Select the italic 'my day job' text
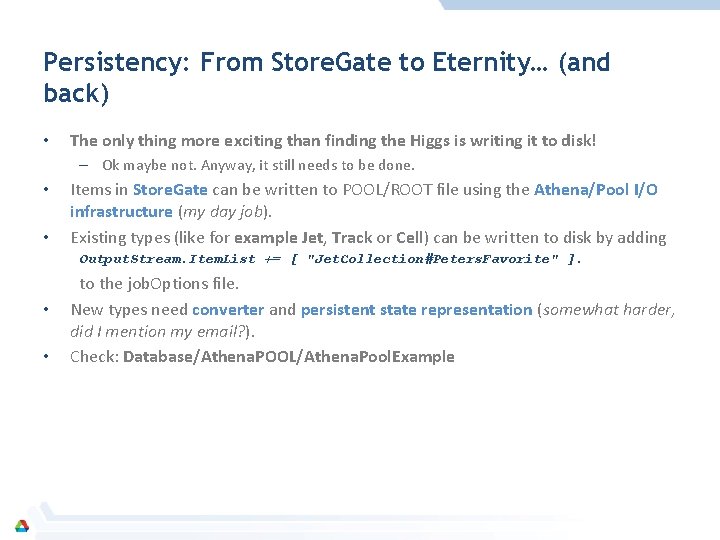Viewport: 720px width, 540px height. point(223,212)
